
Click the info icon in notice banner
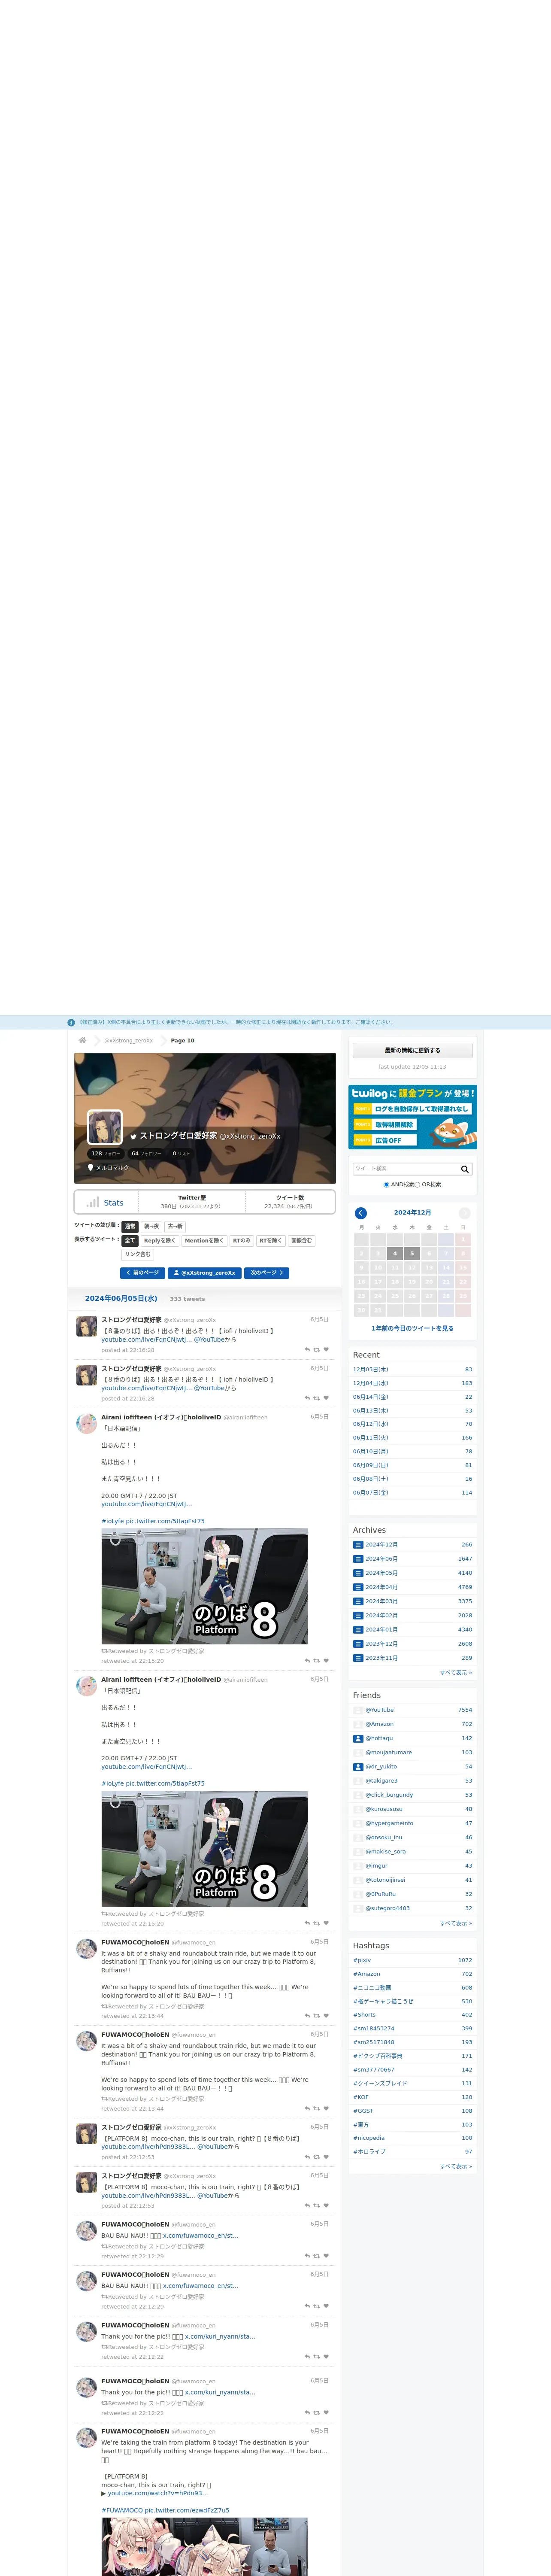point(71,1023)
